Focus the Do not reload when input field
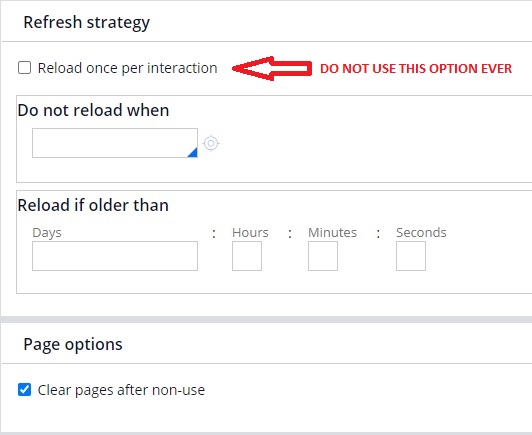This screenshot has width=532, height=435. (x=115, y=143)
